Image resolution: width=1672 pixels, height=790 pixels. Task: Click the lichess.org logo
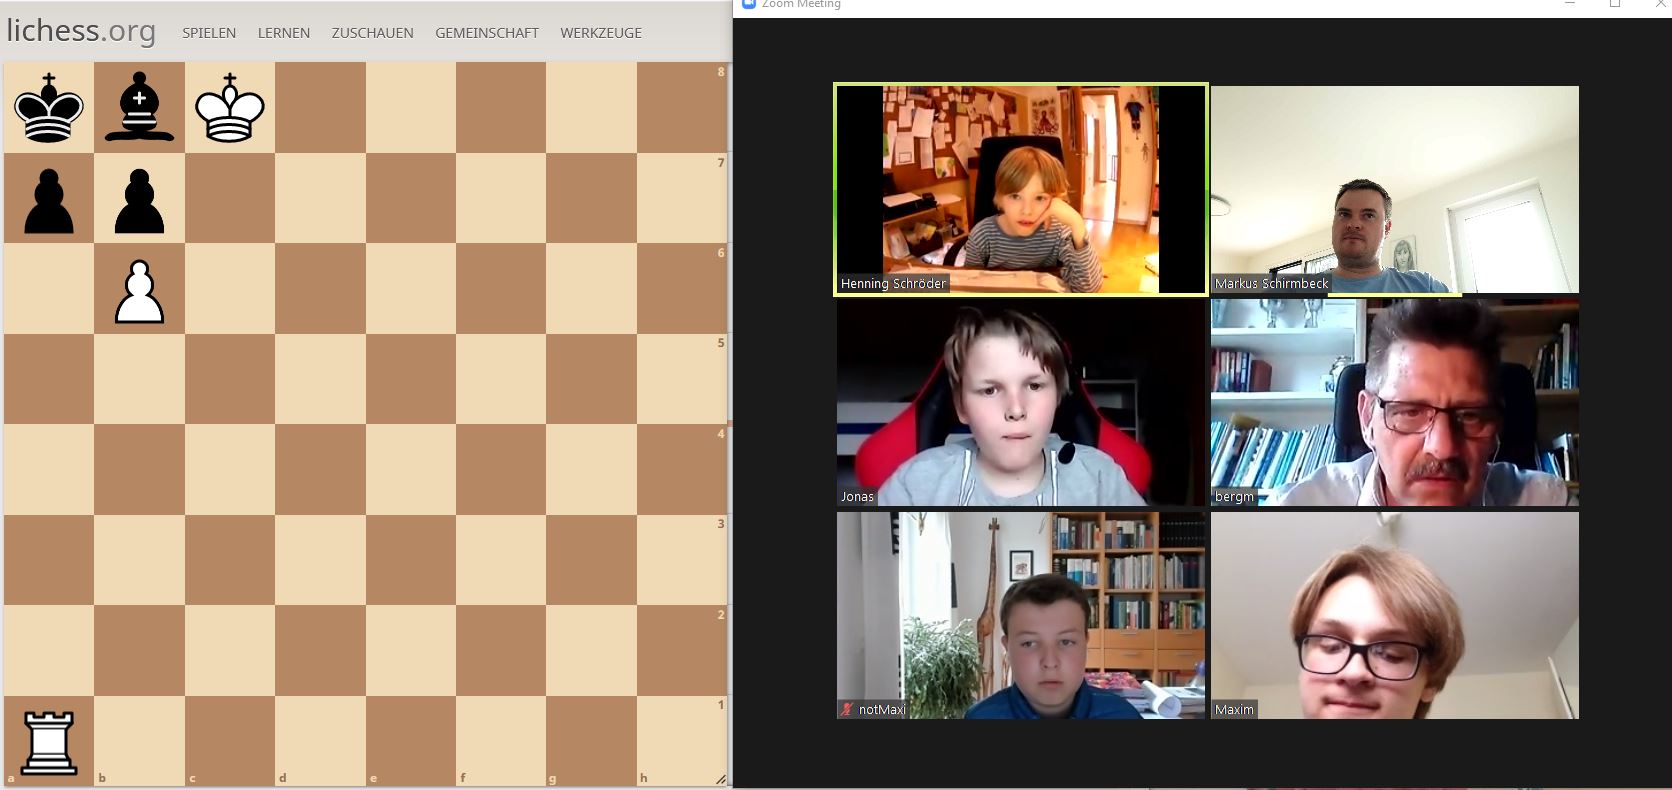(81, 31)
